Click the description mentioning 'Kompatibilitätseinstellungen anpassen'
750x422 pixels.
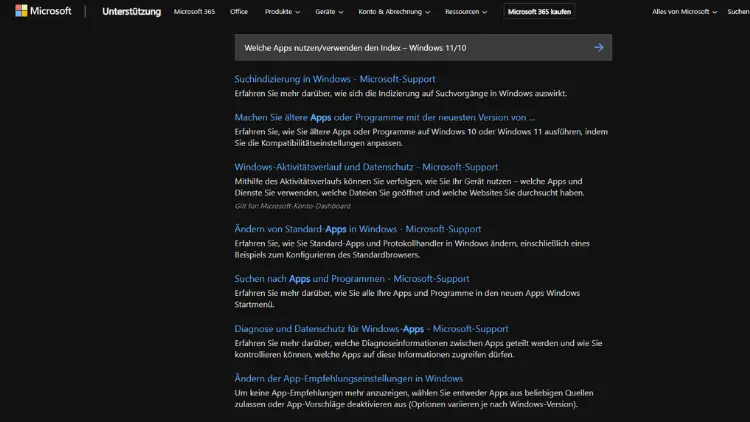421,137
